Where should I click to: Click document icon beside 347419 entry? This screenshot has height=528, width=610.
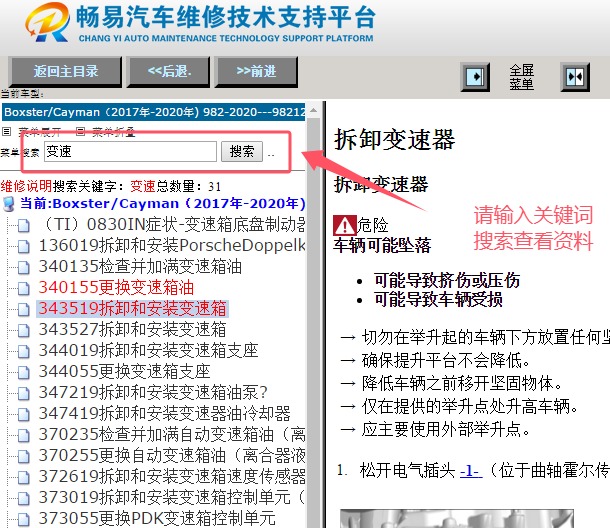24,415
